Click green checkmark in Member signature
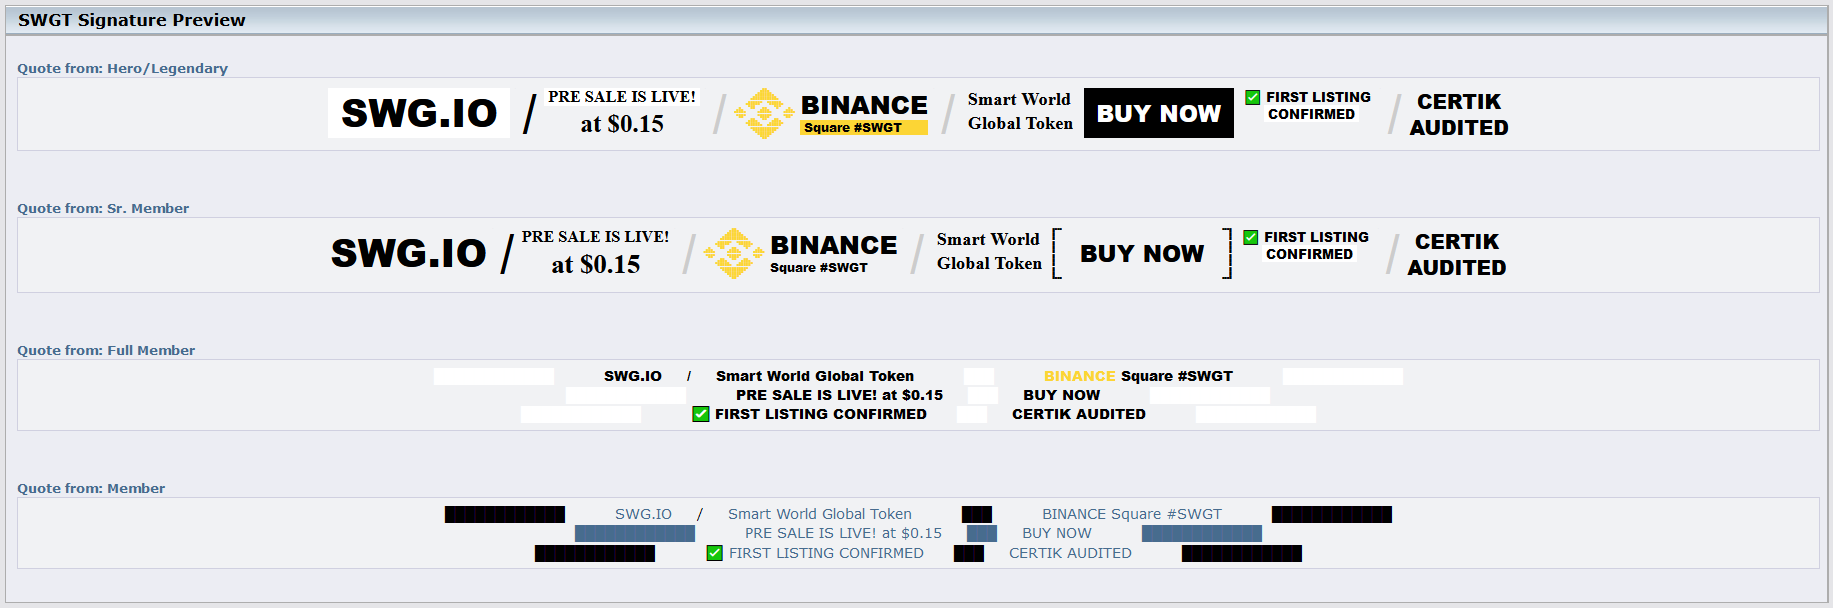 715,553
